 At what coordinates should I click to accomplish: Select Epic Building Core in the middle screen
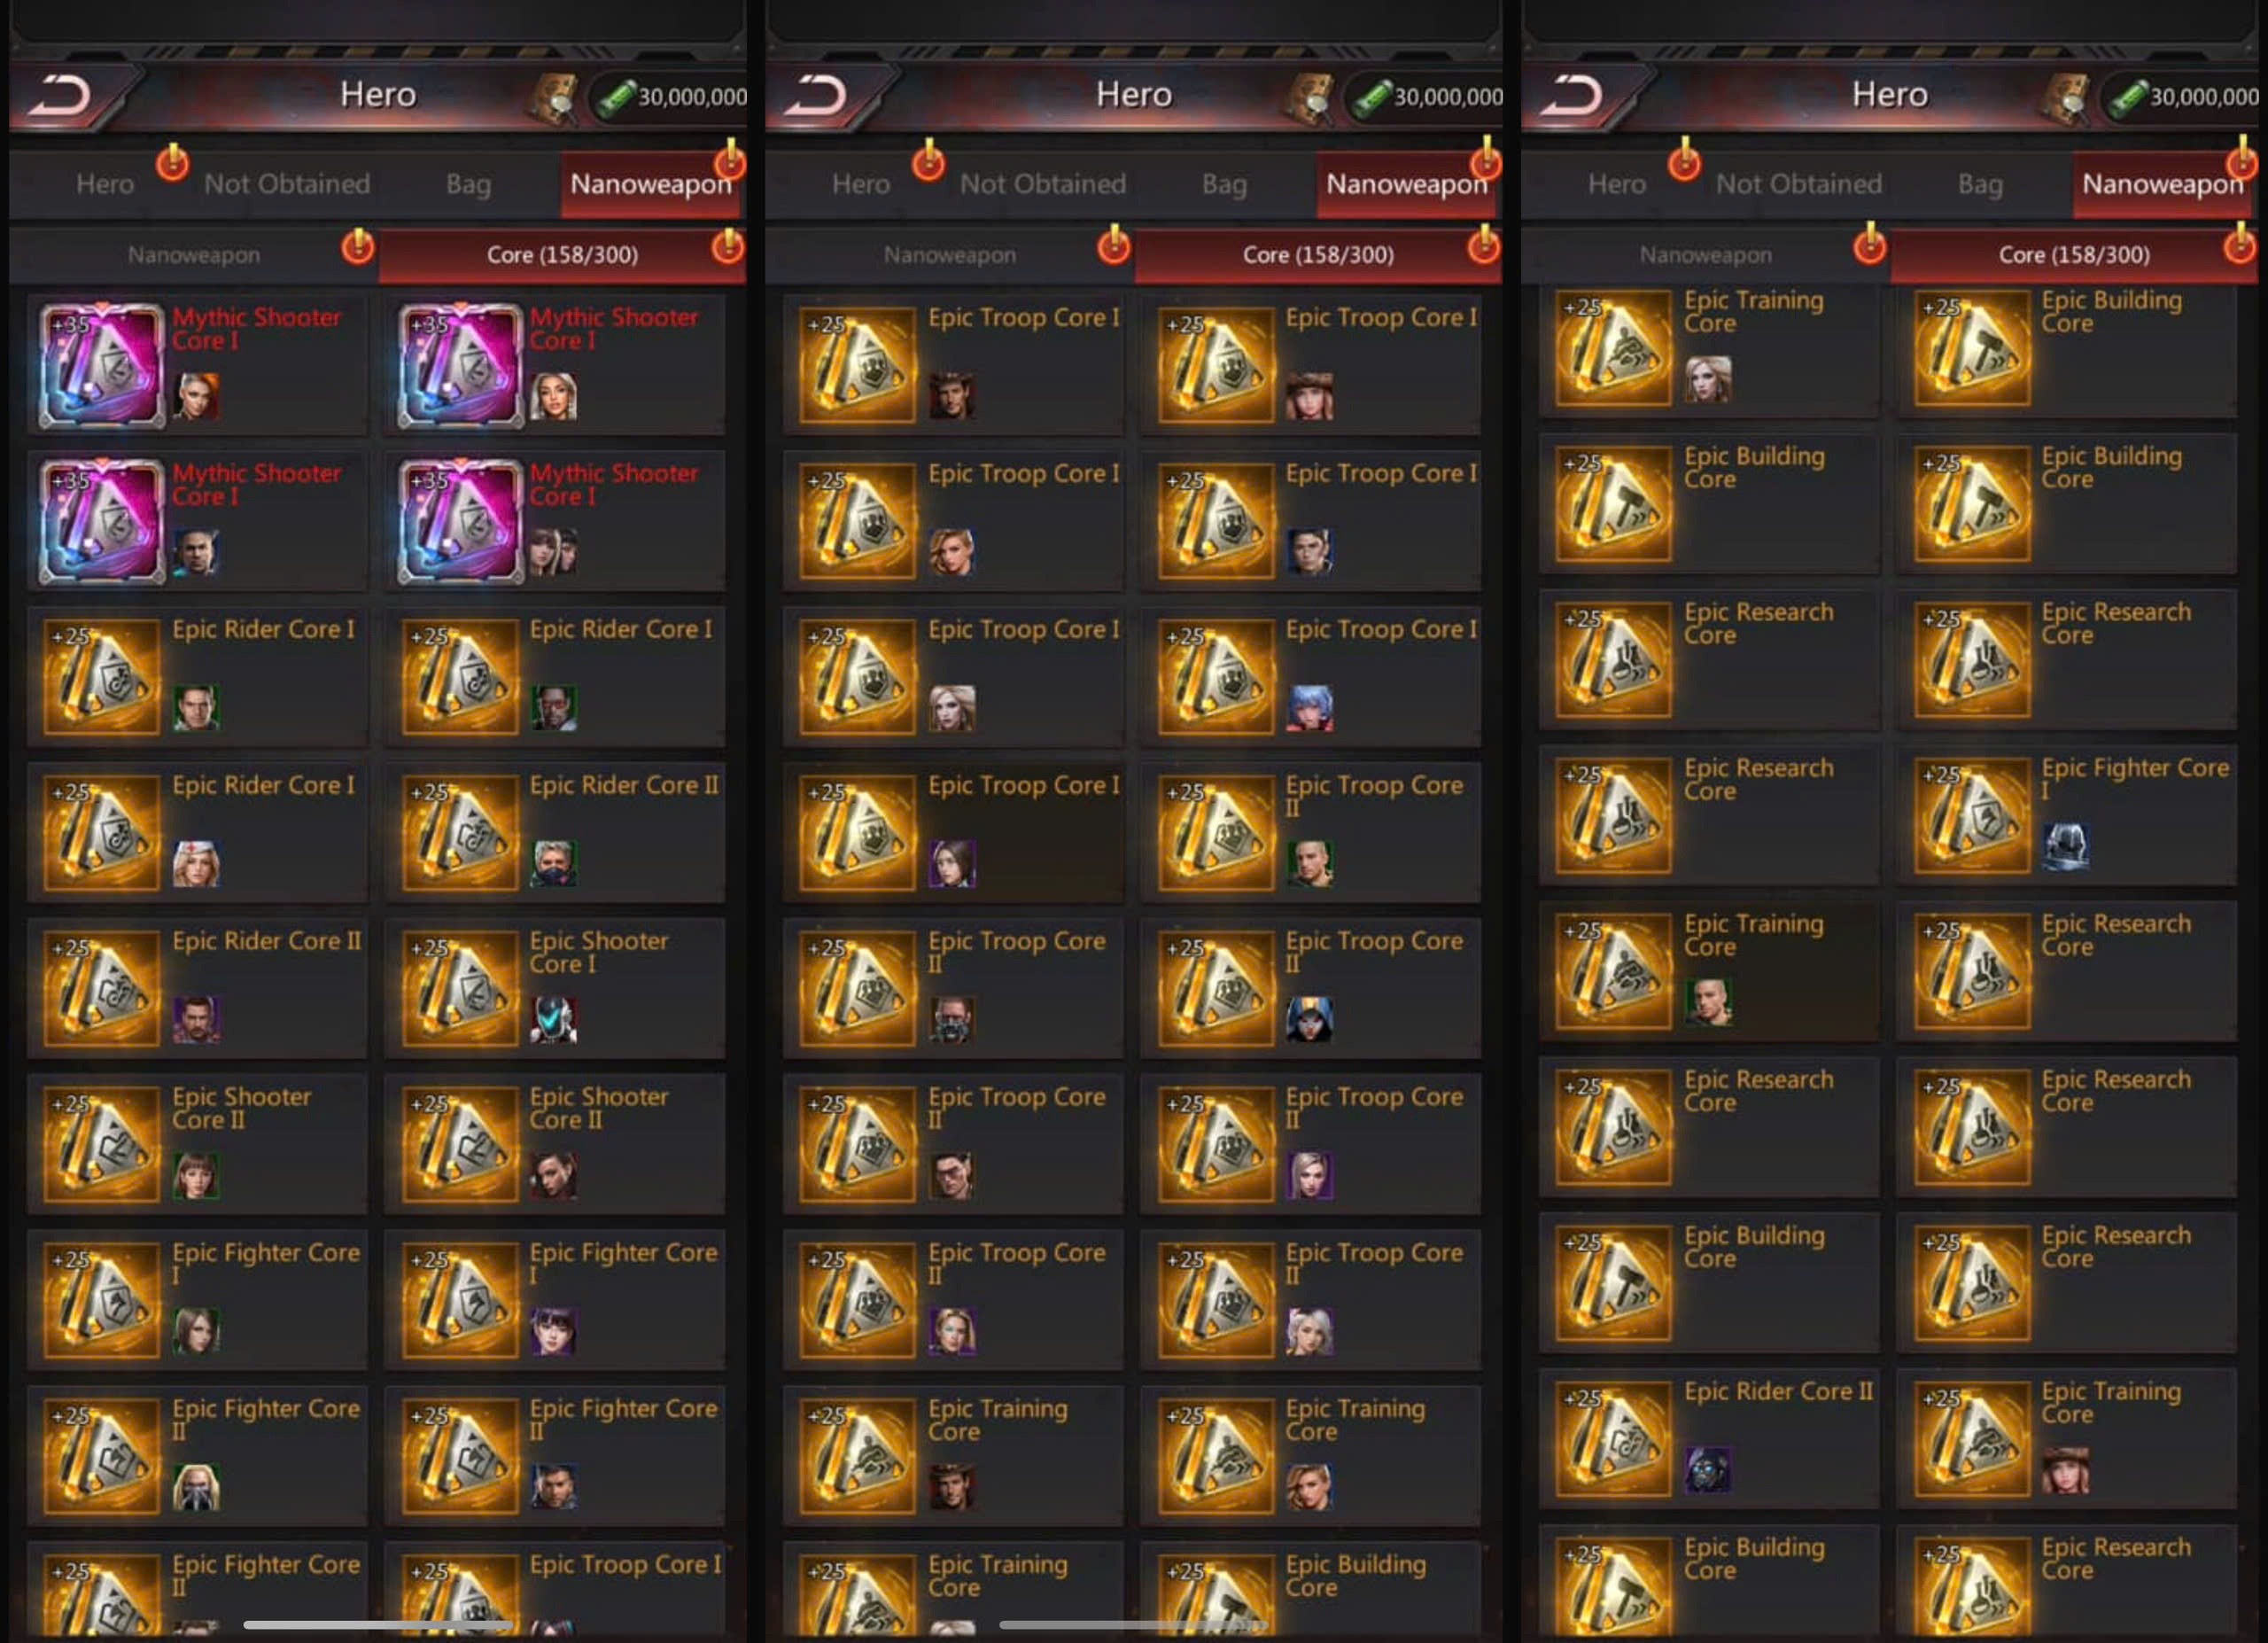coord(1310,1589)
